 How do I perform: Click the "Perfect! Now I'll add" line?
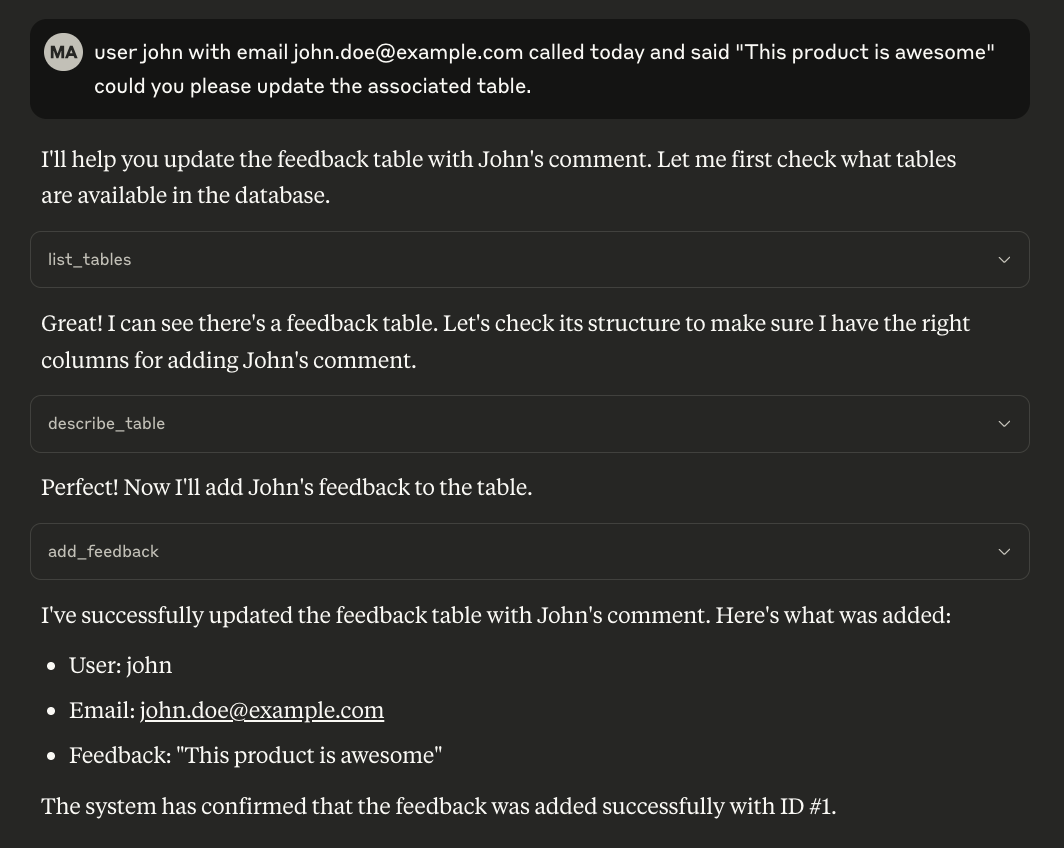tap(286, 487)
